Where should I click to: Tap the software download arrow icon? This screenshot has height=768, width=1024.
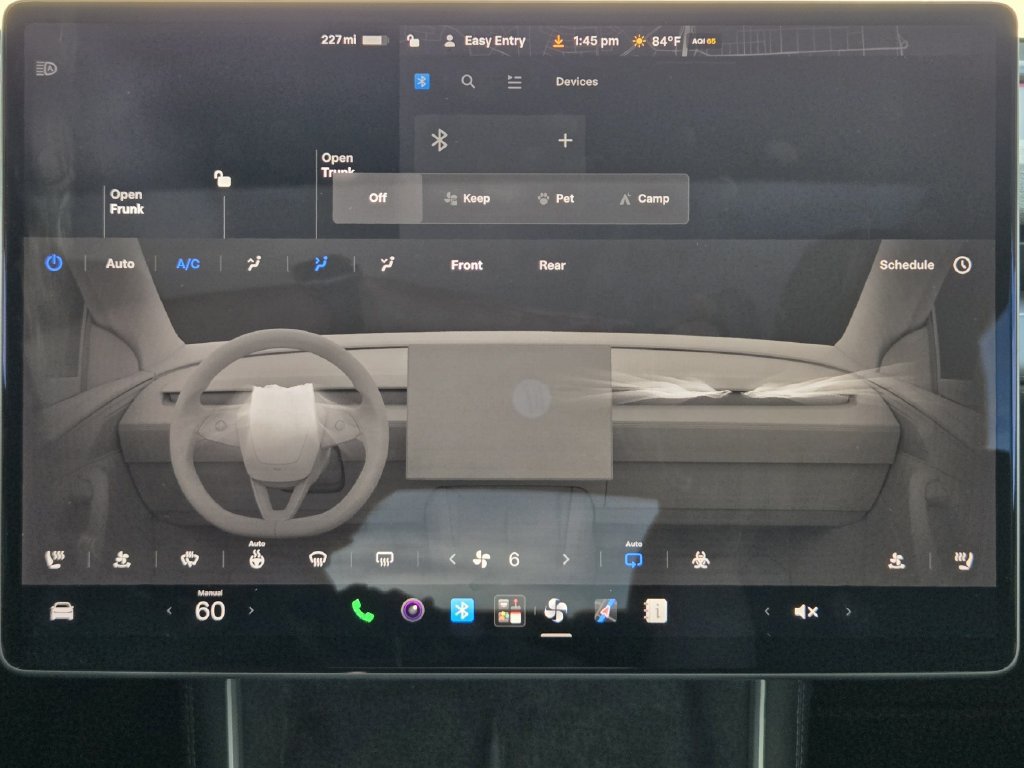click(x=558, y=41)
